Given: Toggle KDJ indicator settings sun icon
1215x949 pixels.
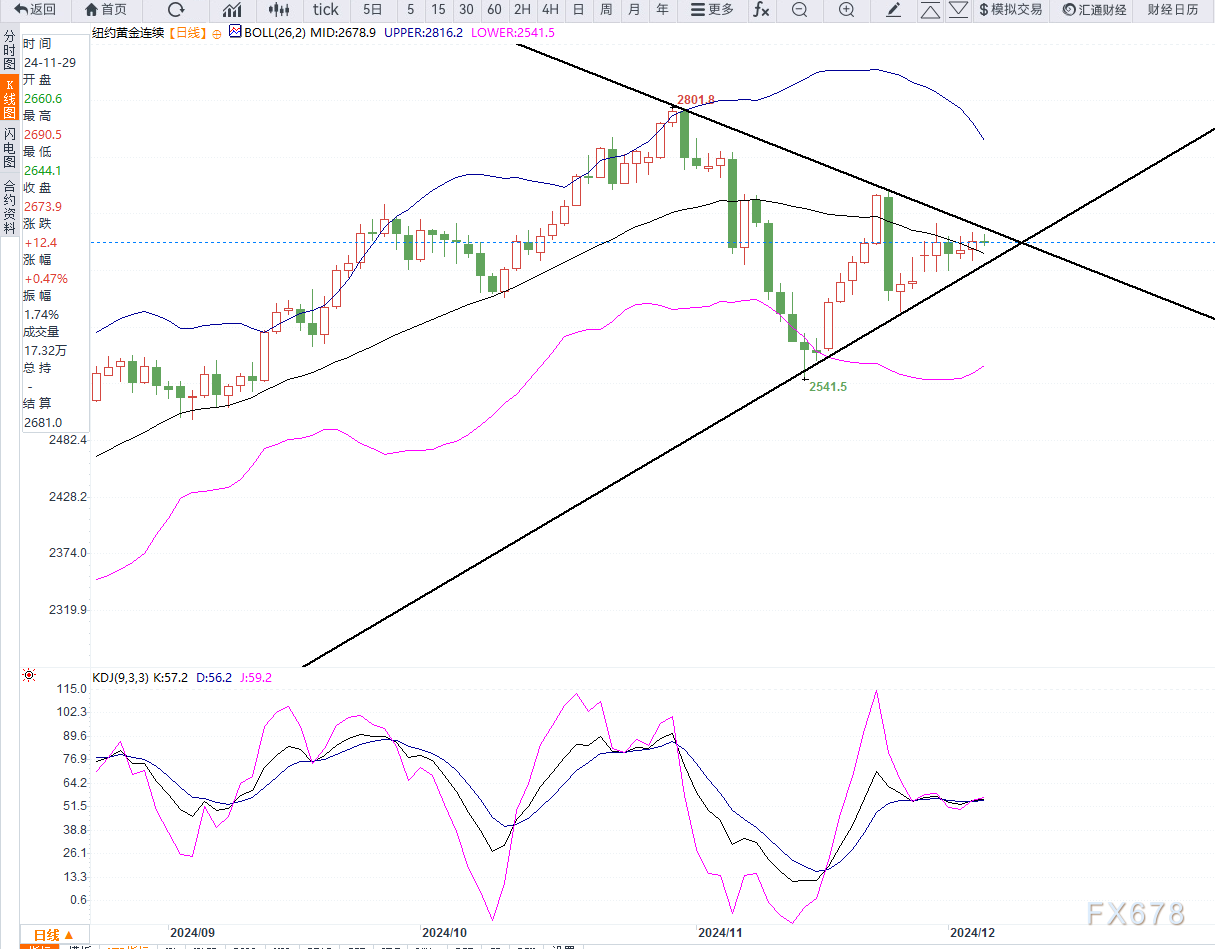Looking at the screenshot, I should [29, 676].
